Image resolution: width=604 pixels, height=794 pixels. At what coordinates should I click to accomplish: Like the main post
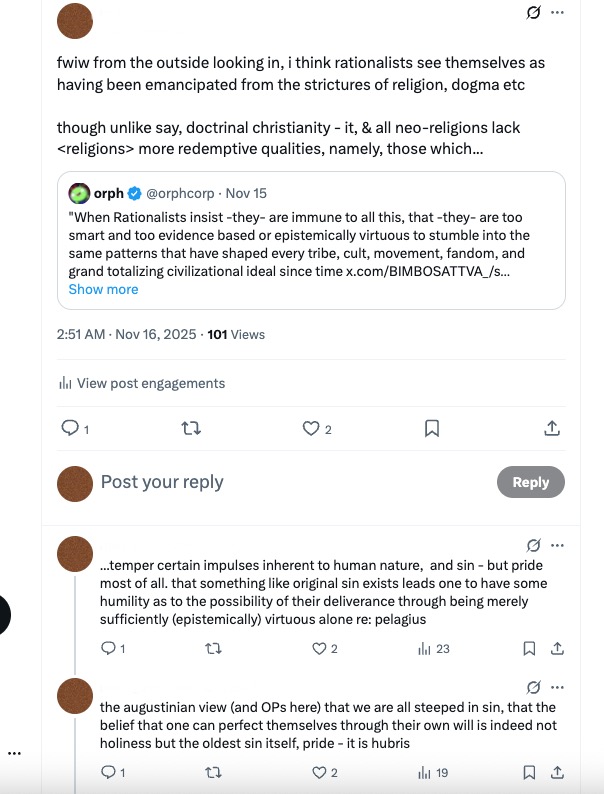pyautogui.click(x=311, y=428)
